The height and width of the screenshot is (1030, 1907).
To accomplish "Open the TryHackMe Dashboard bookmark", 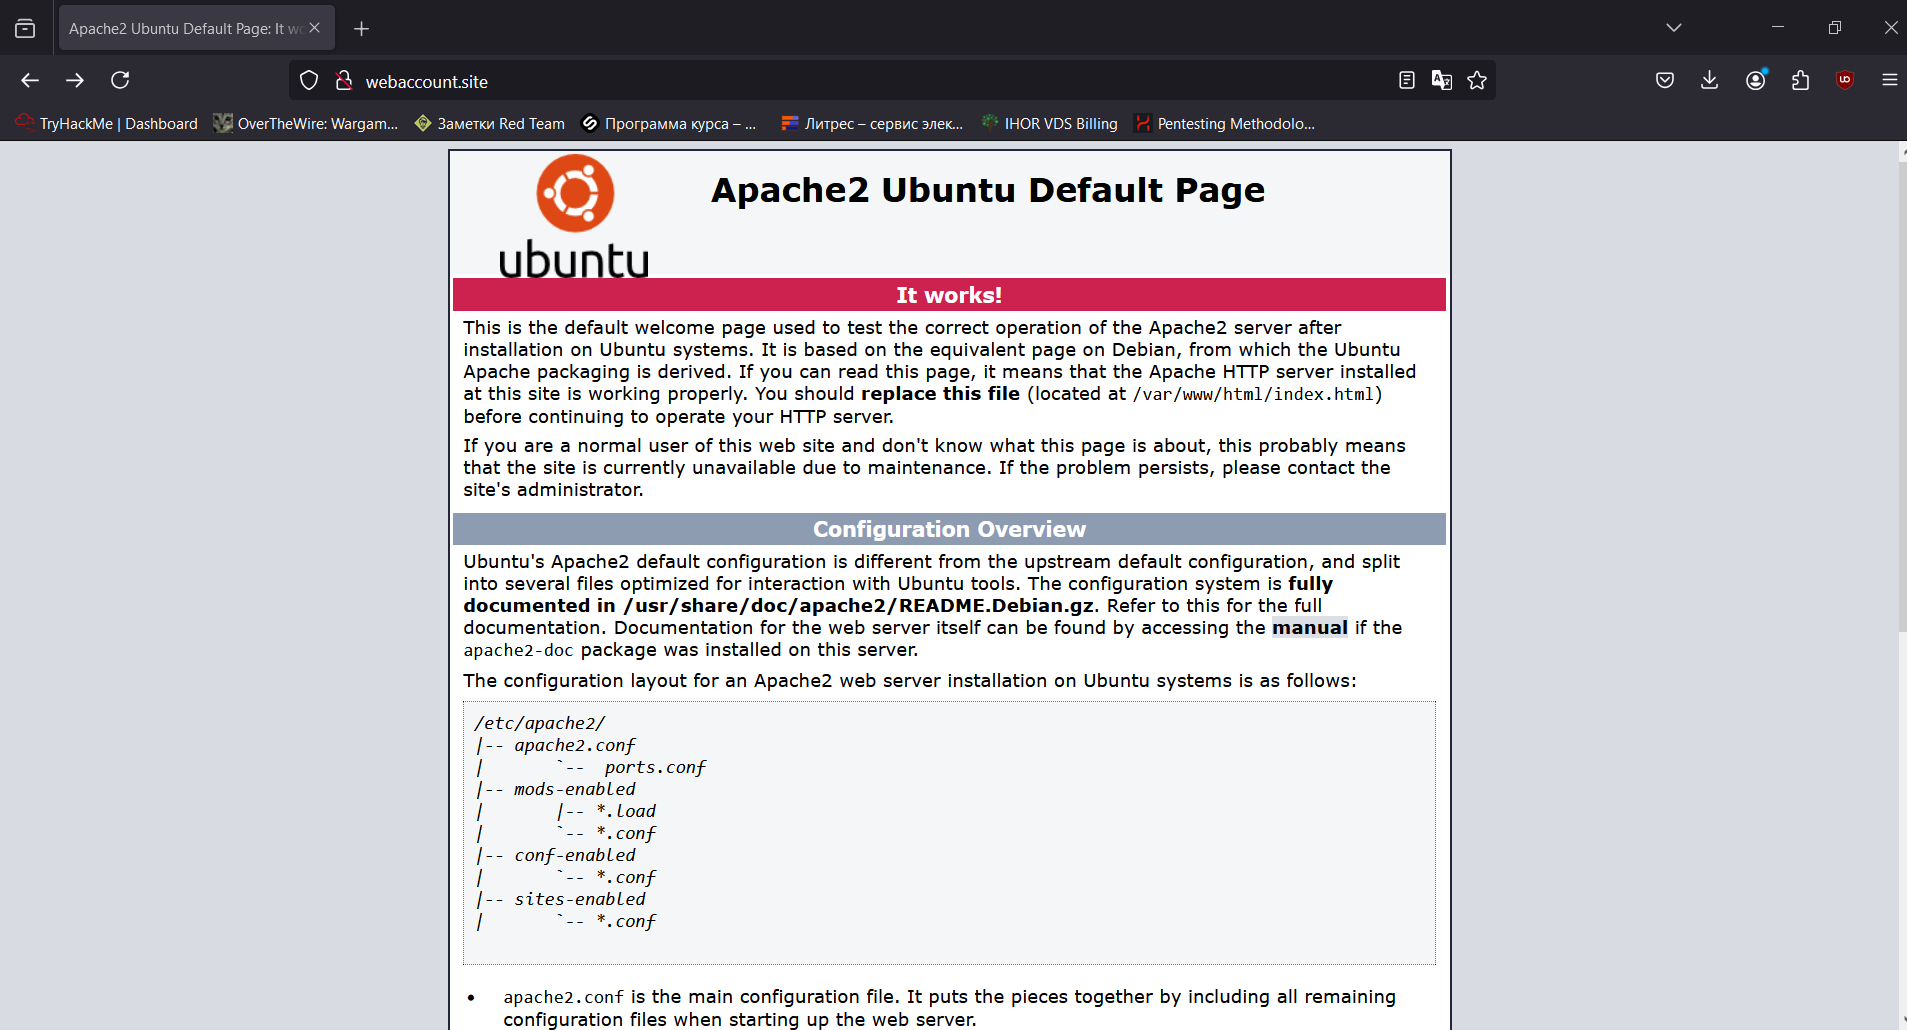I will [108, 124].
